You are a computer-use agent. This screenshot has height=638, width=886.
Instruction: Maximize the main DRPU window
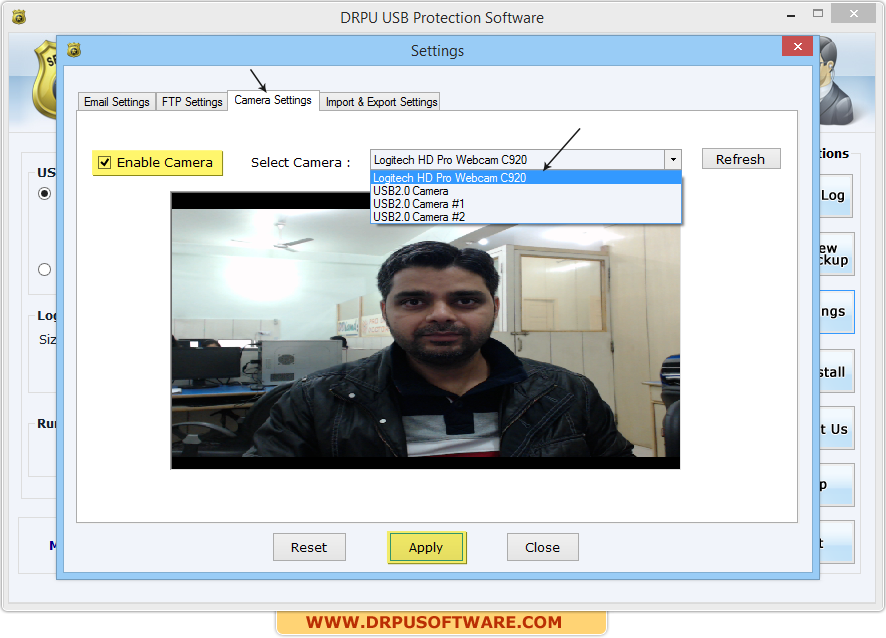point(818,14)
